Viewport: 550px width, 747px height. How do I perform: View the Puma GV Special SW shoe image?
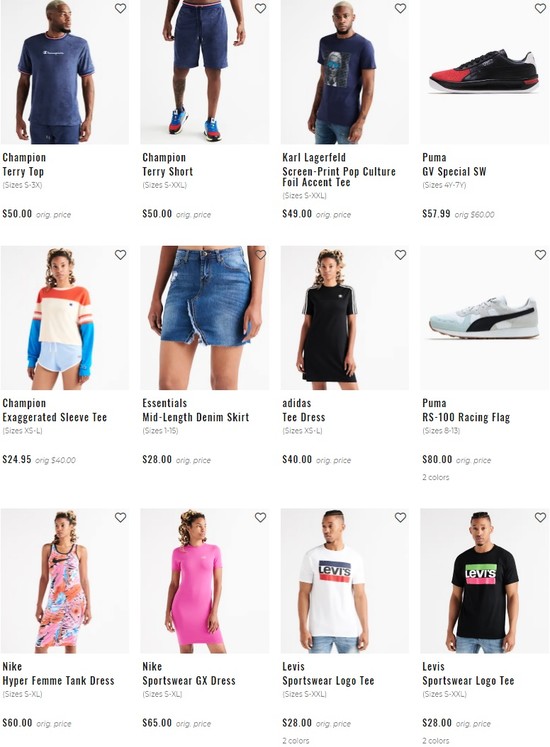coord(484,72)
